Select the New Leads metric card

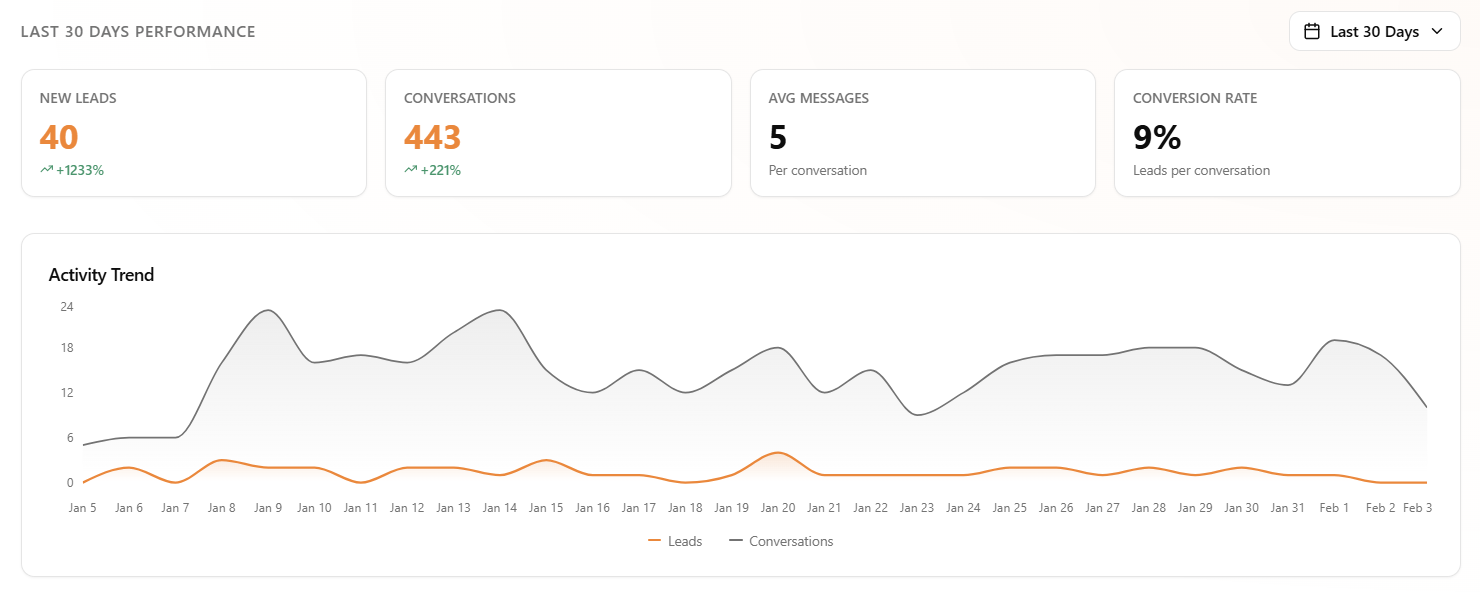[193, 132]
